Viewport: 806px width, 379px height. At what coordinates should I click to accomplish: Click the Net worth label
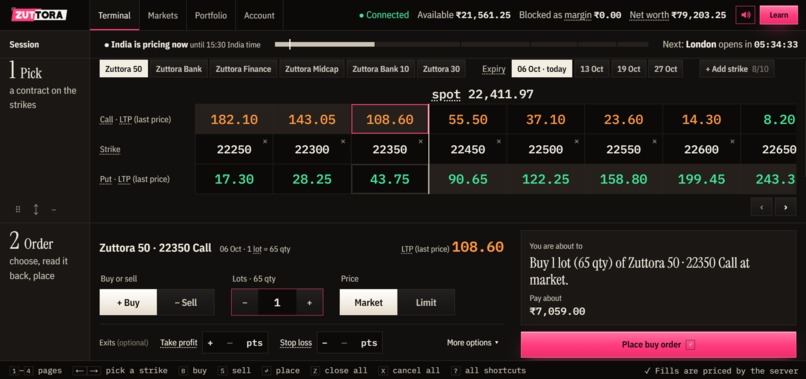pos(650,15)
